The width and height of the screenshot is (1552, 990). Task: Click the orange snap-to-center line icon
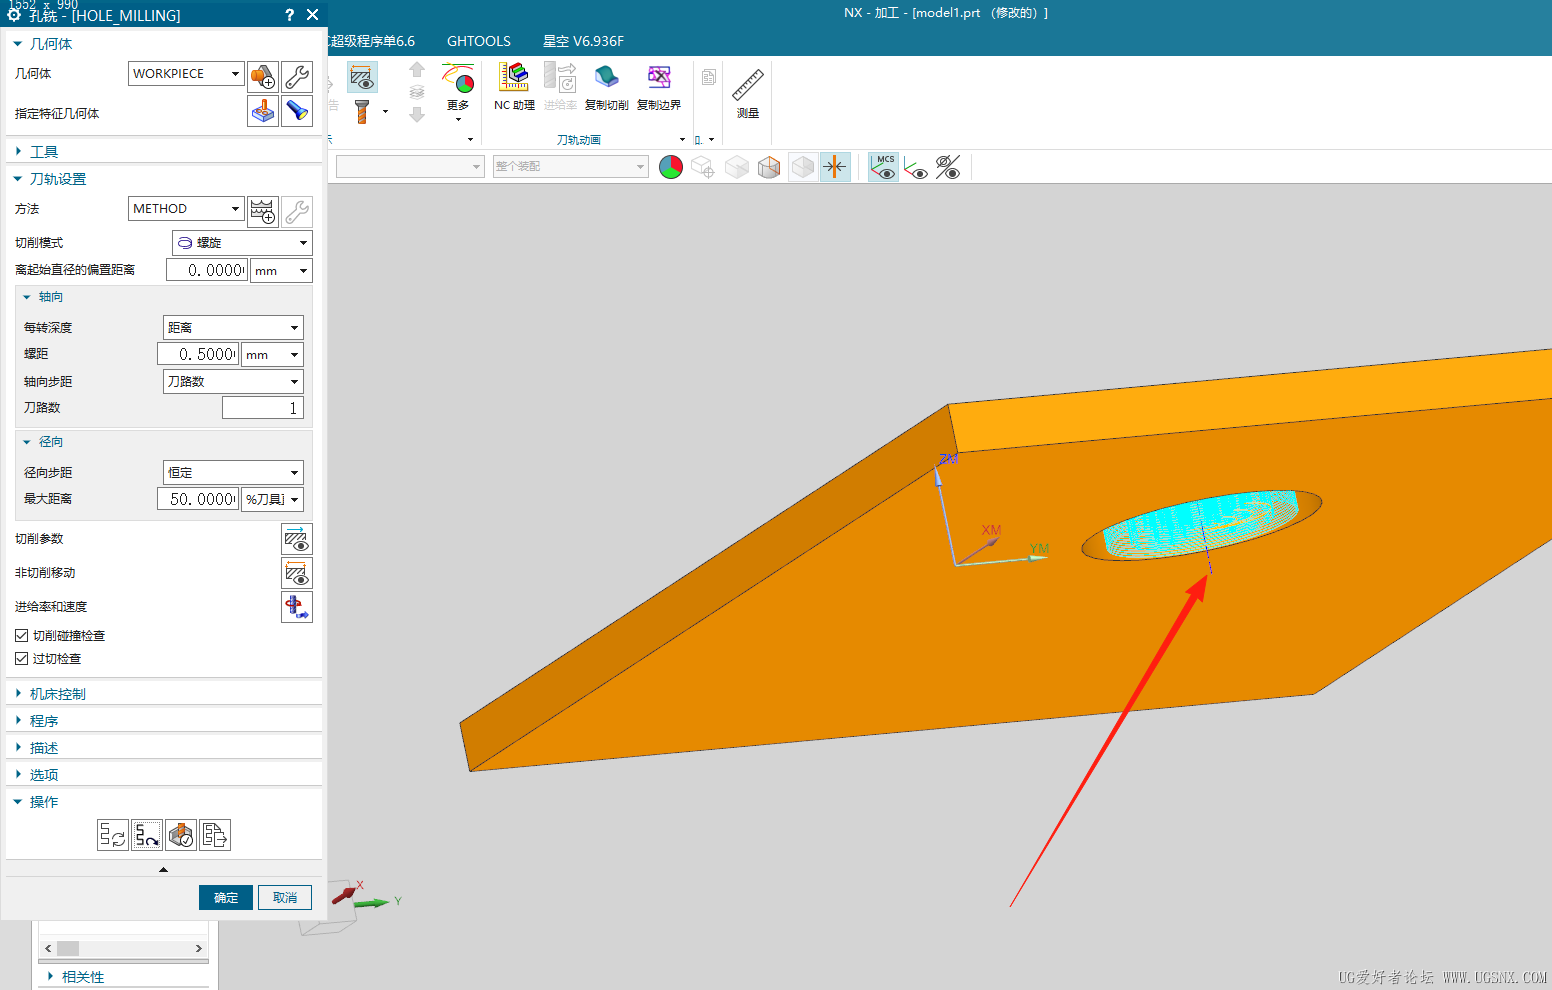835,167
